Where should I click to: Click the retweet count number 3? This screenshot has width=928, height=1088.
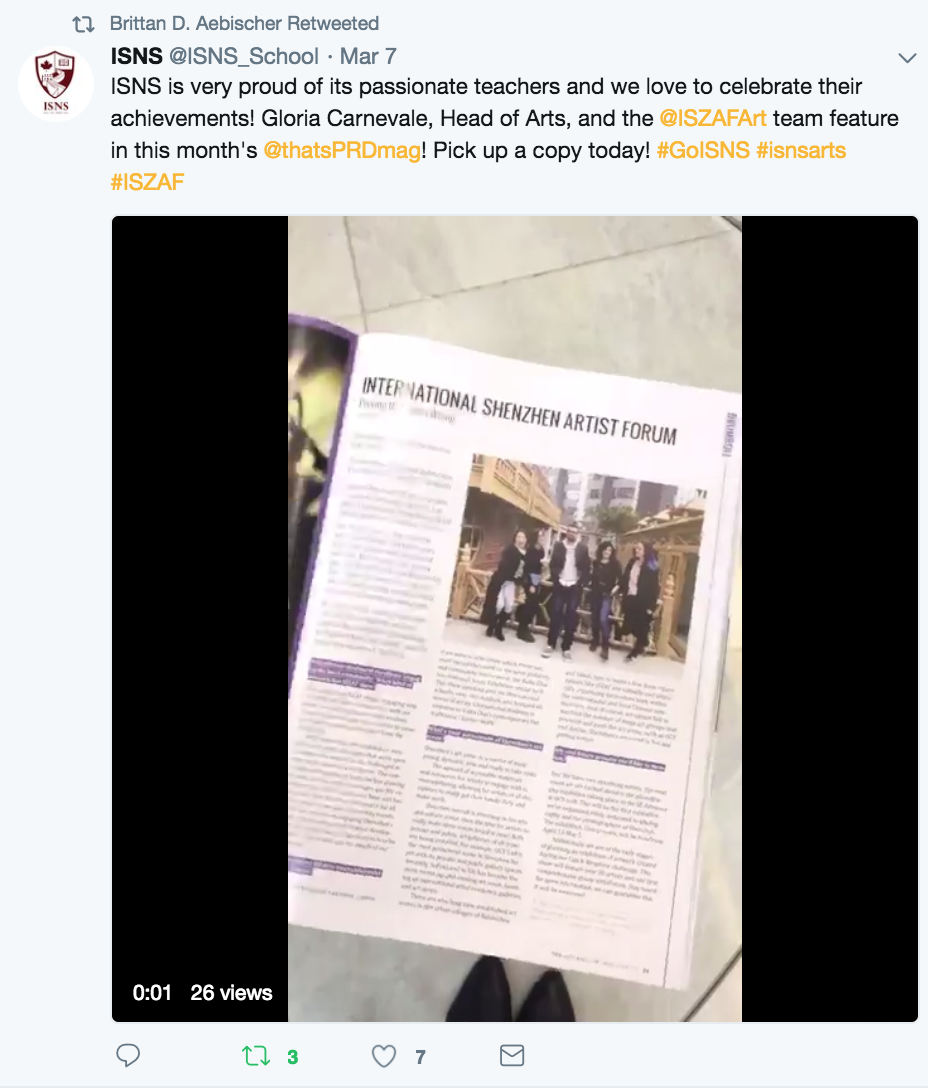[x=293, y=1057]
